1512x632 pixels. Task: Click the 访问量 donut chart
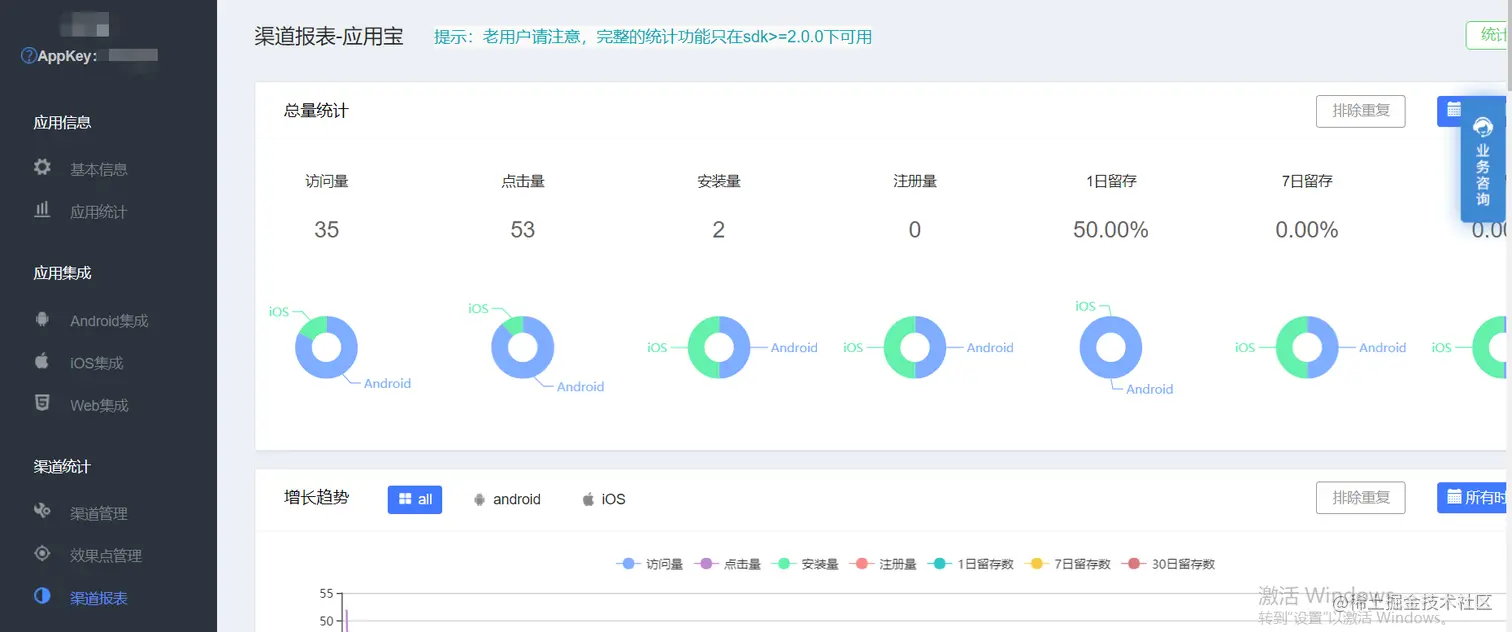326,347
